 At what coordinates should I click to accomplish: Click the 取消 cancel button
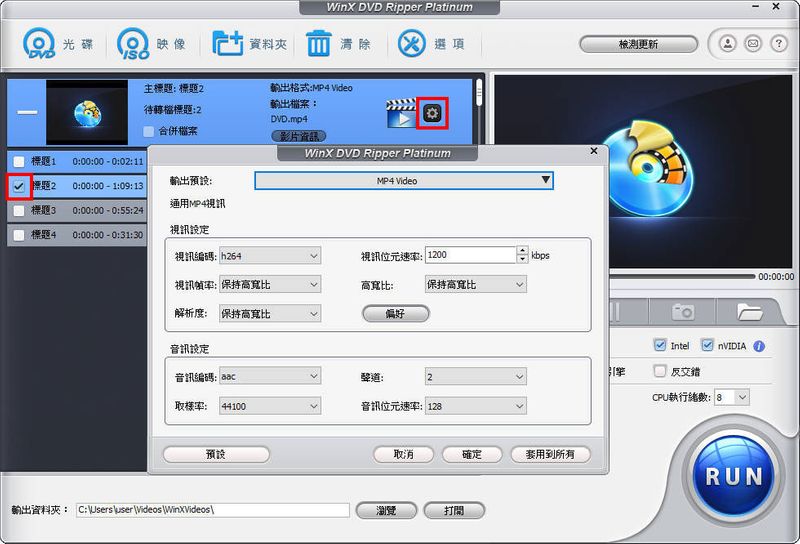[x=404, y=454]
